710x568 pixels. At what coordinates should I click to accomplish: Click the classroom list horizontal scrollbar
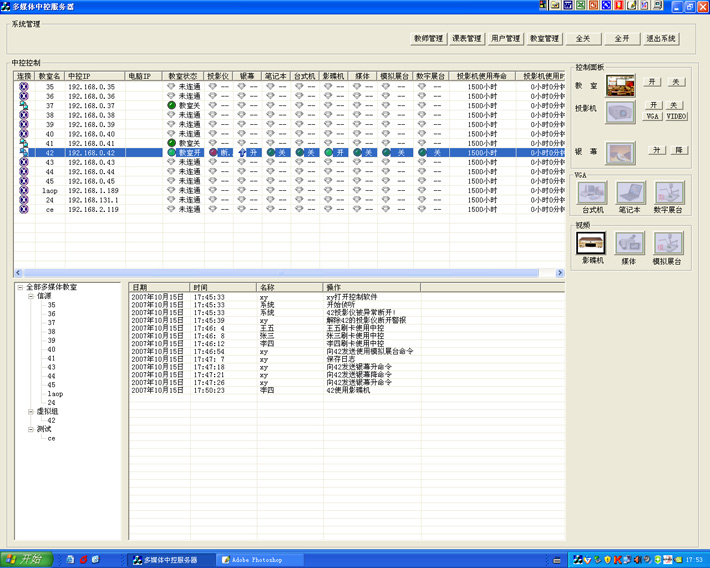point(288,273)
